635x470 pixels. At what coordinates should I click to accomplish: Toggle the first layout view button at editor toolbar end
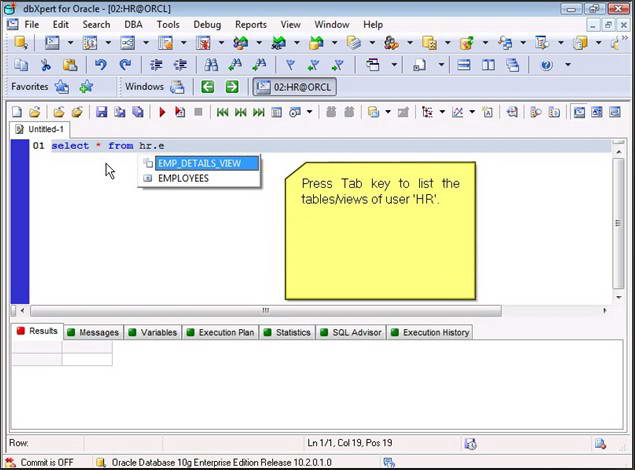tap(579, 112)
